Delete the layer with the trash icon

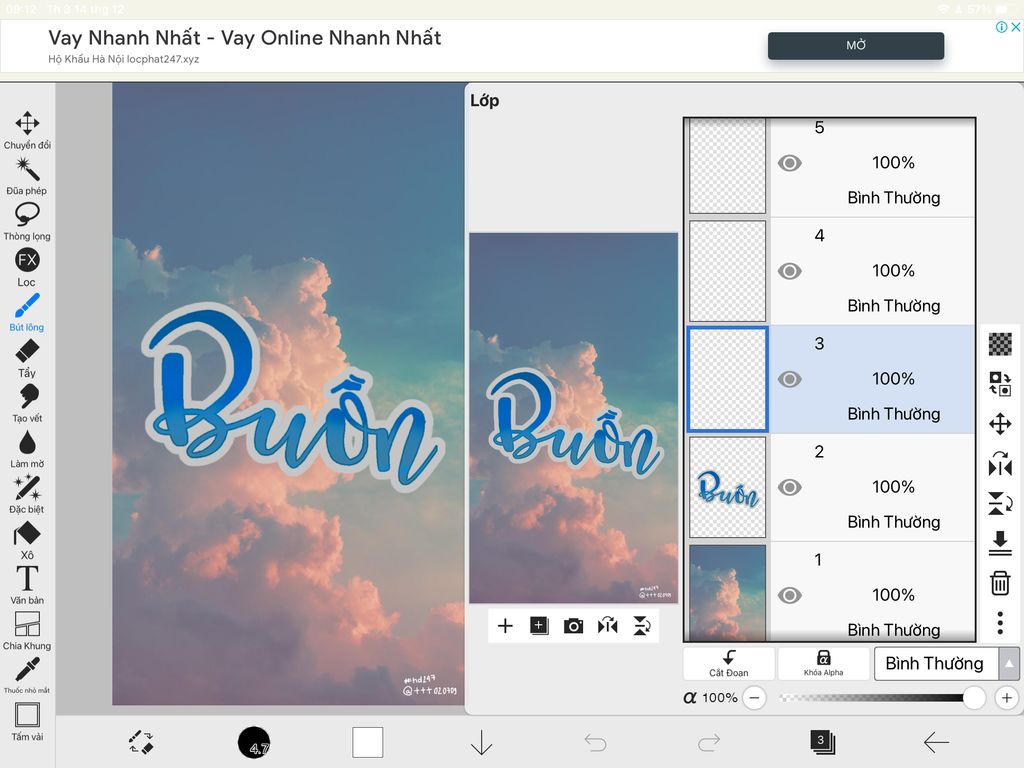(x=1000, y=583)
